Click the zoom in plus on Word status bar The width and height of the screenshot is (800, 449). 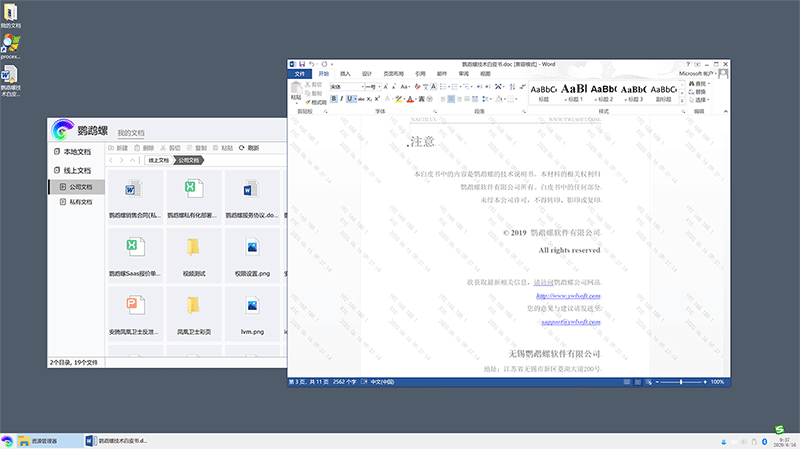[x=705, y=382]
